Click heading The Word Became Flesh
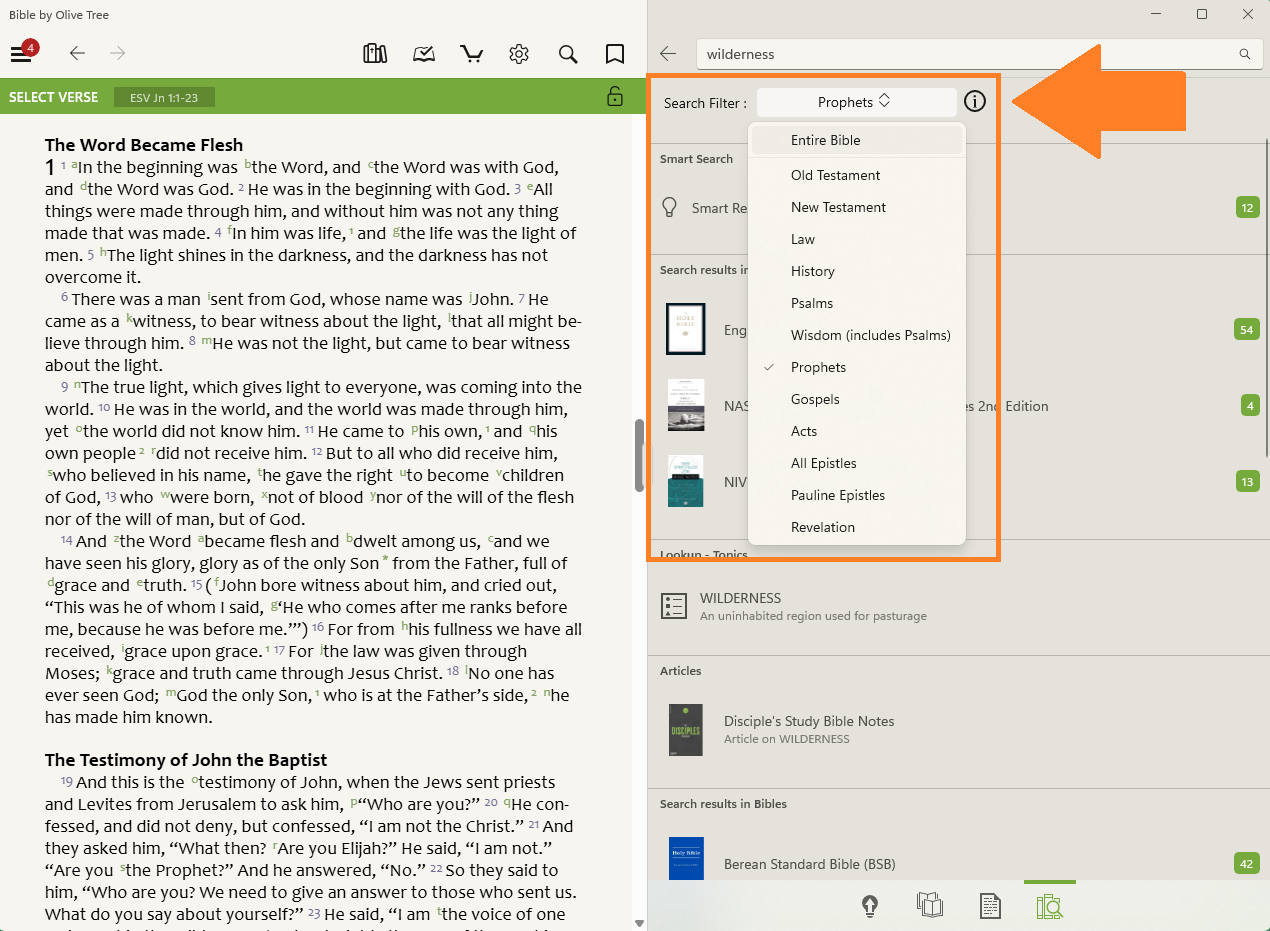1270x931 pixels. tap(144, 145)
